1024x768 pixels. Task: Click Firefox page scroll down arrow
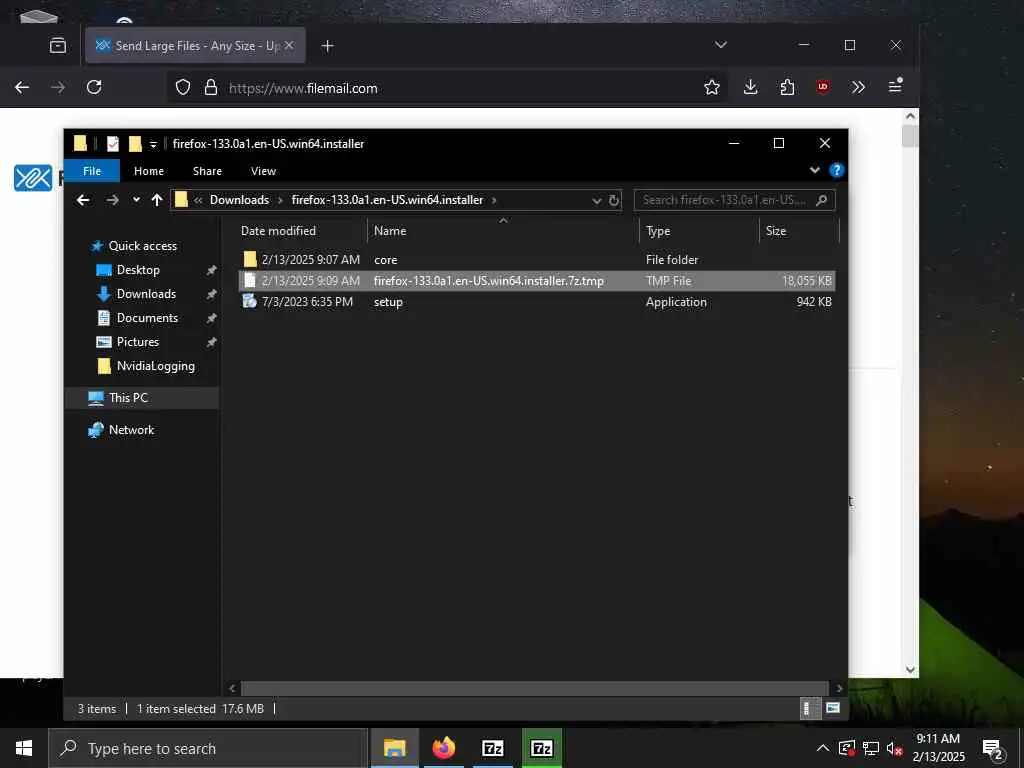910,670
